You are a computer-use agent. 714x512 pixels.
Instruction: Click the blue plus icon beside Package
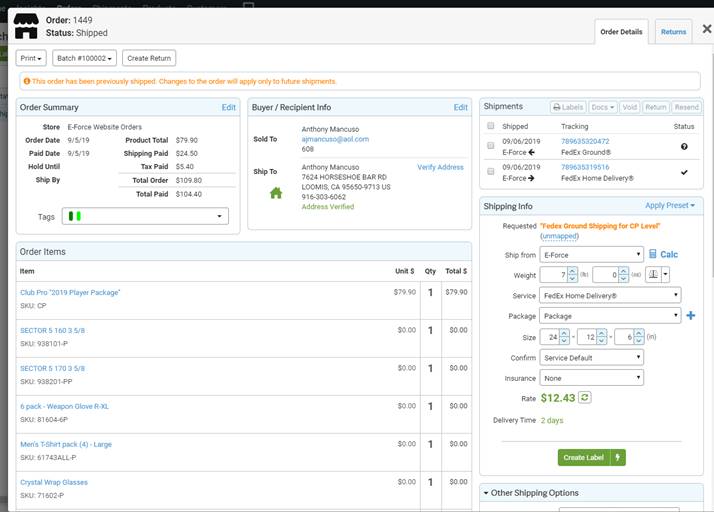click(691, 316)
